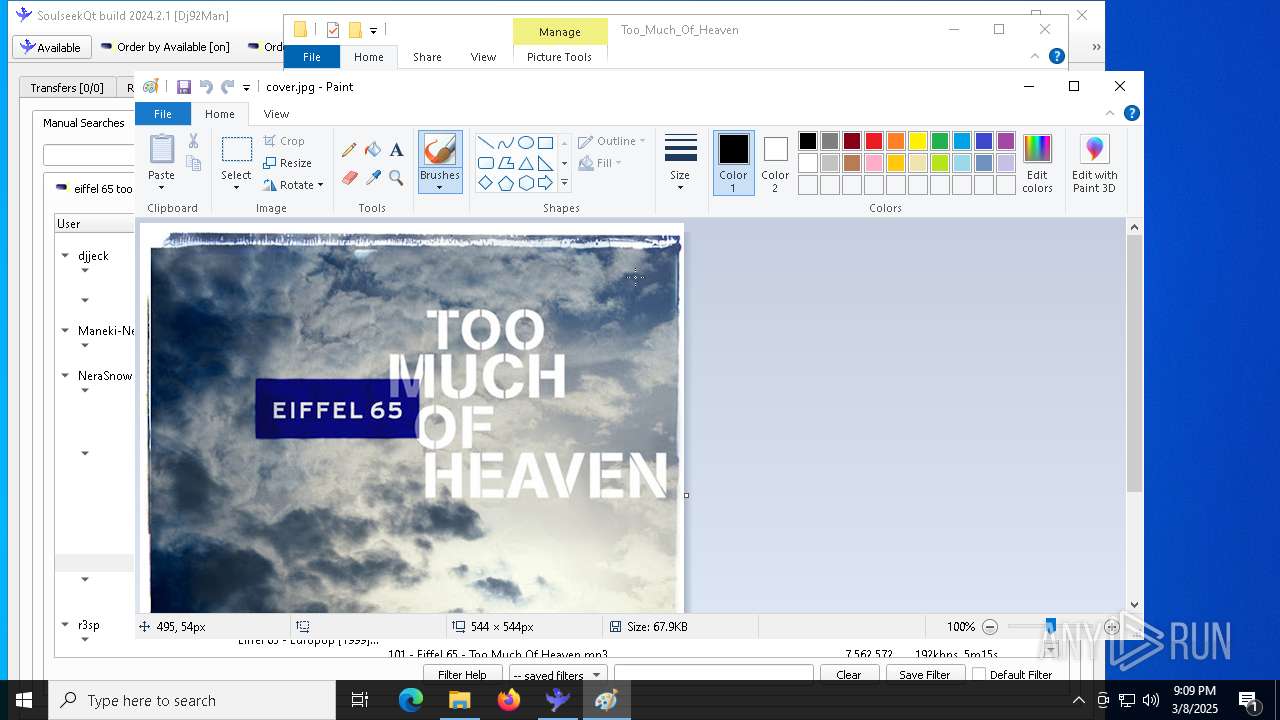Click the Cut scissors icon
The width and height of the screenshot is (1280, 720).
194,141
